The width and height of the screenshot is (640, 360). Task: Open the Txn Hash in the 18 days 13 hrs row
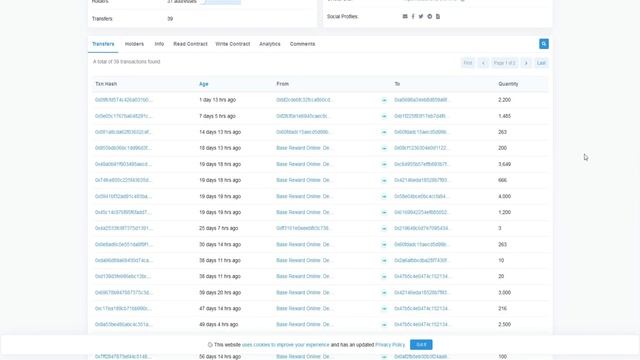coord(123,148)
